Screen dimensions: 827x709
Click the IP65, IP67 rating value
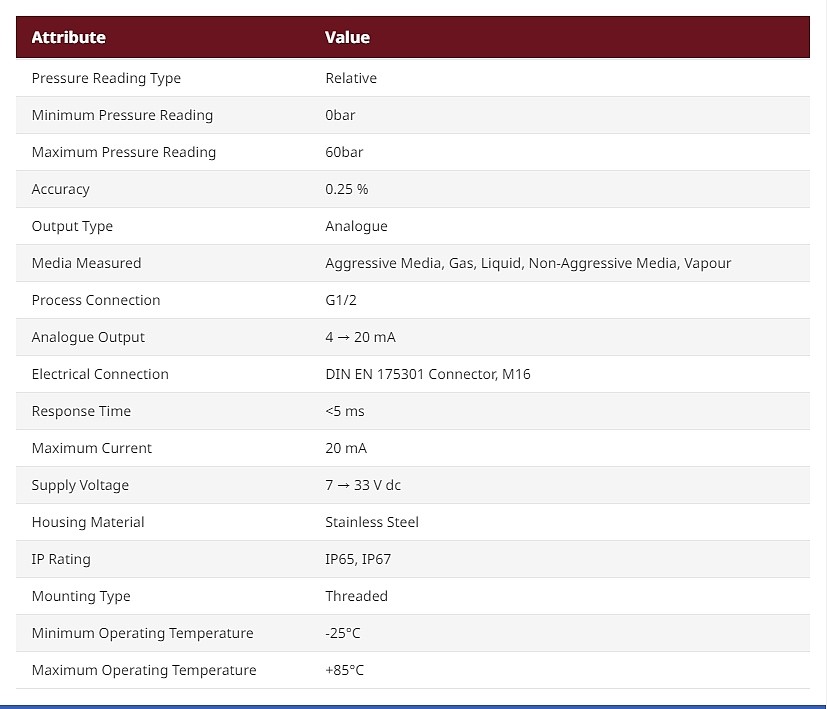click(x=358, y=559)
